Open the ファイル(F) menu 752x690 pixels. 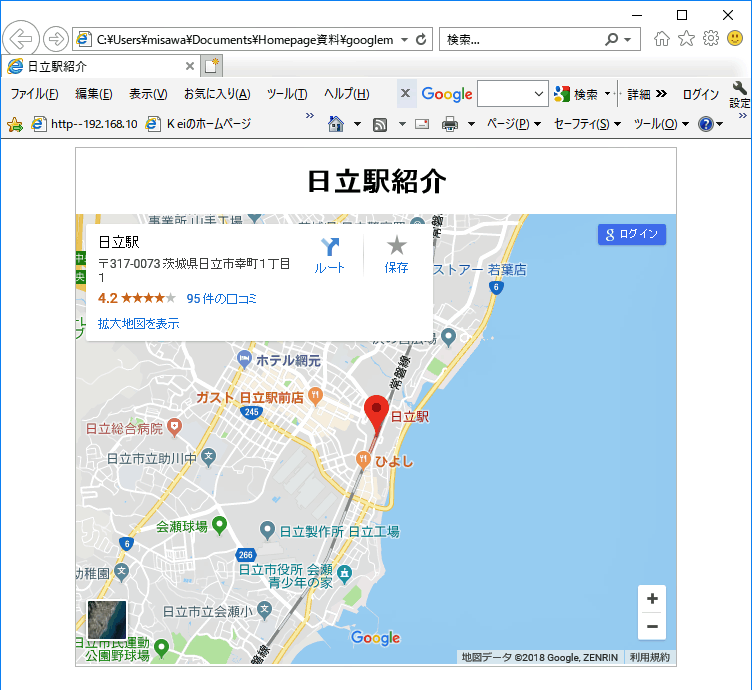pos(35,94)
